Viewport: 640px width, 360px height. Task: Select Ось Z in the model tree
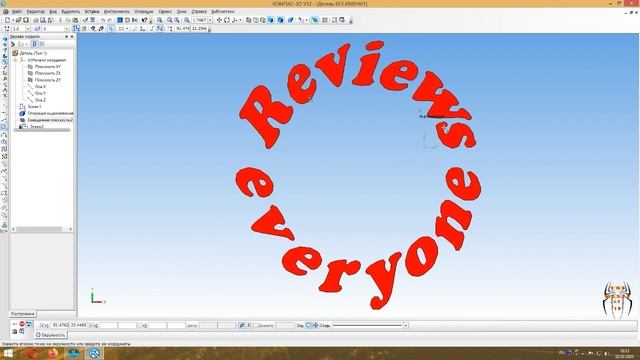[40, 100]
